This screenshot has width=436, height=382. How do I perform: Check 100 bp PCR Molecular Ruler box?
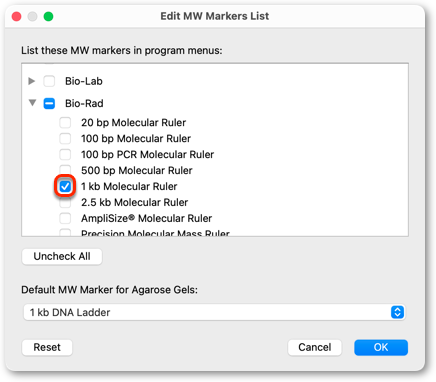[65, 154]
